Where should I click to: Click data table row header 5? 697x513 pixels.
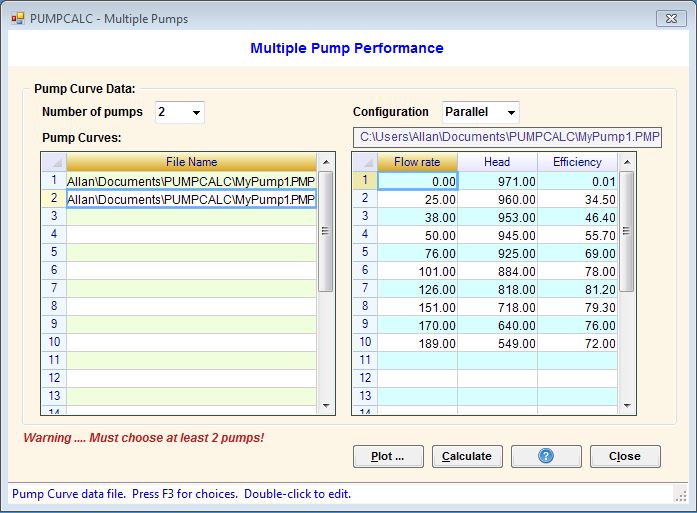[365, 252]
